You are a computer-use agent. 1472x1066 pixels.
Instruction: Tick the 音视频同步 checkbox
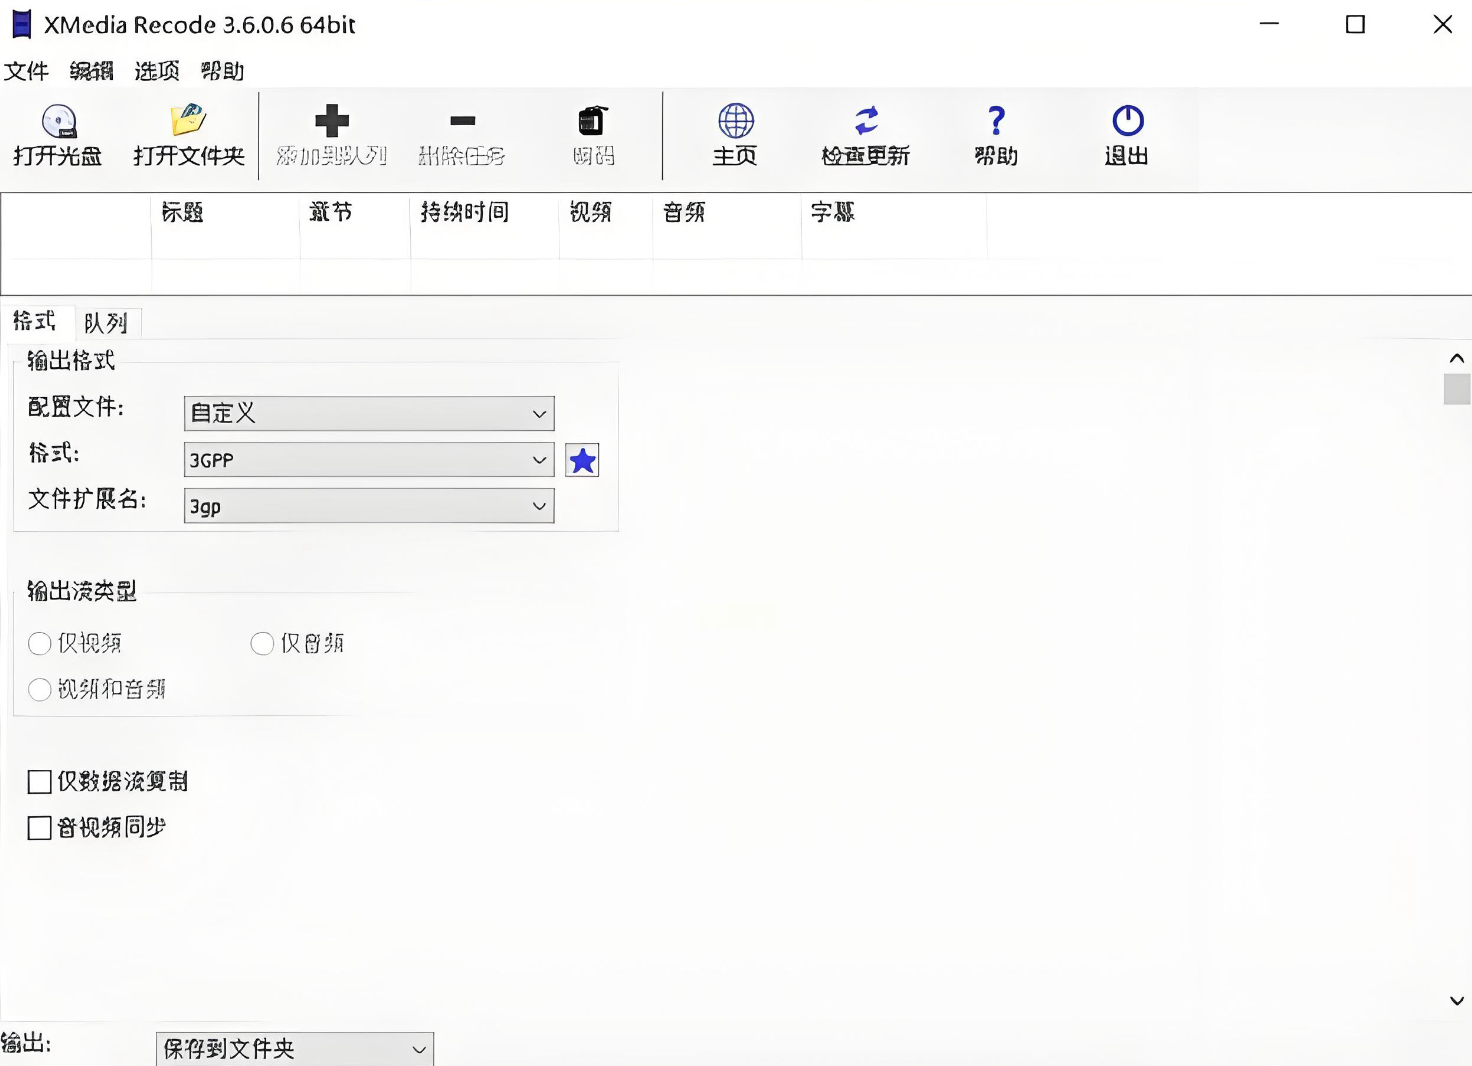(x=40, y=828)
